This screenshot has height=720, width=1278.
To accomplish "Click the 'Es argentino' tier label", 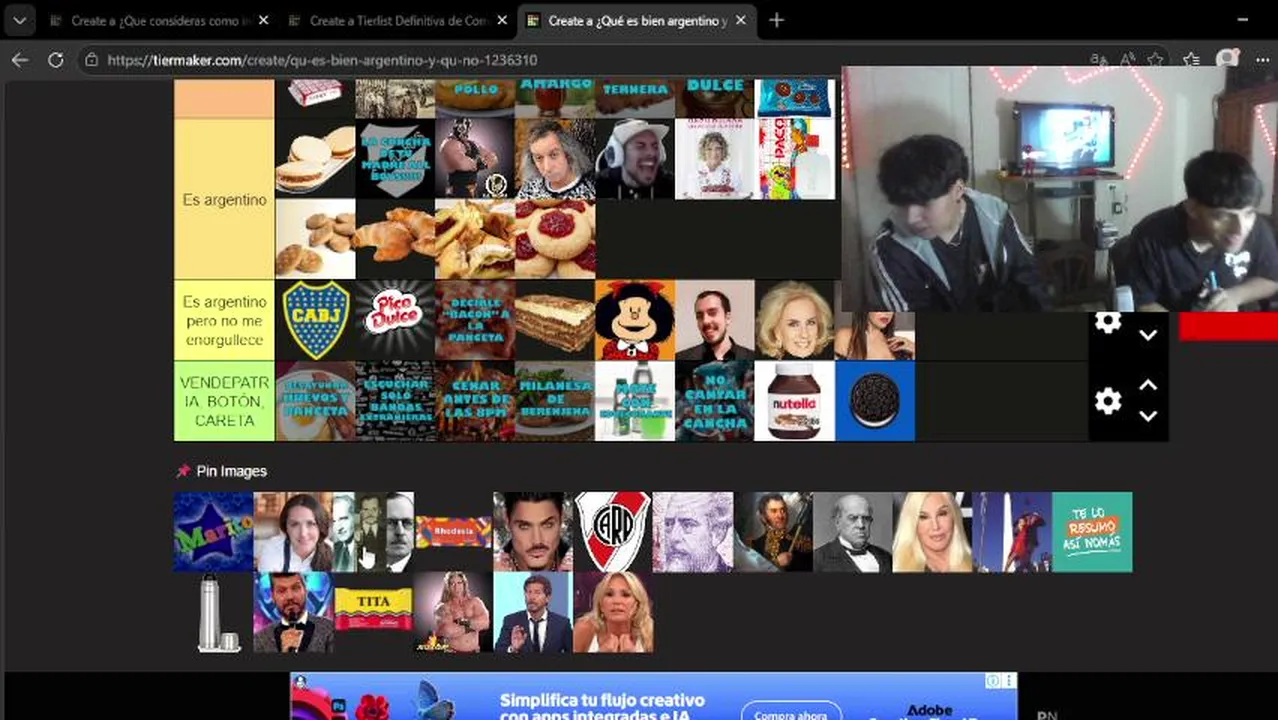I will [224, 199].
